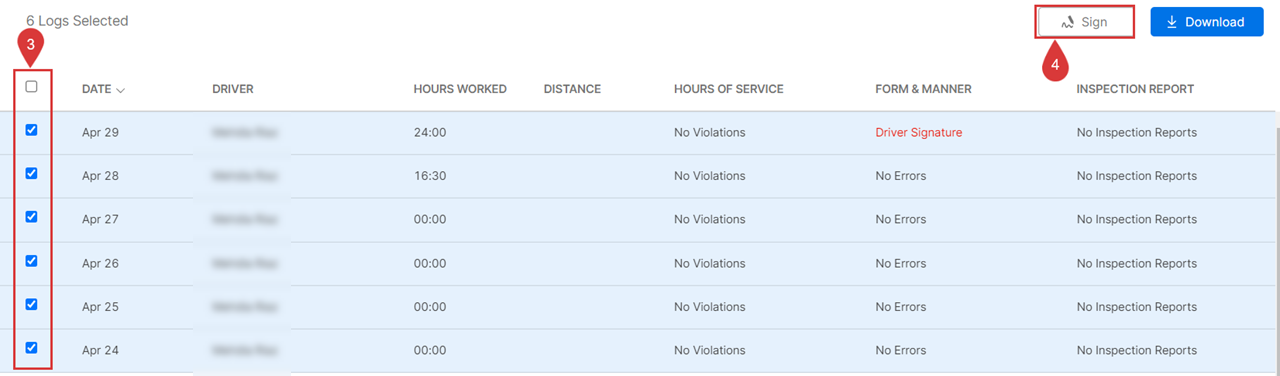Click the INSPECTION REPORT column header

coord(1135,89)
